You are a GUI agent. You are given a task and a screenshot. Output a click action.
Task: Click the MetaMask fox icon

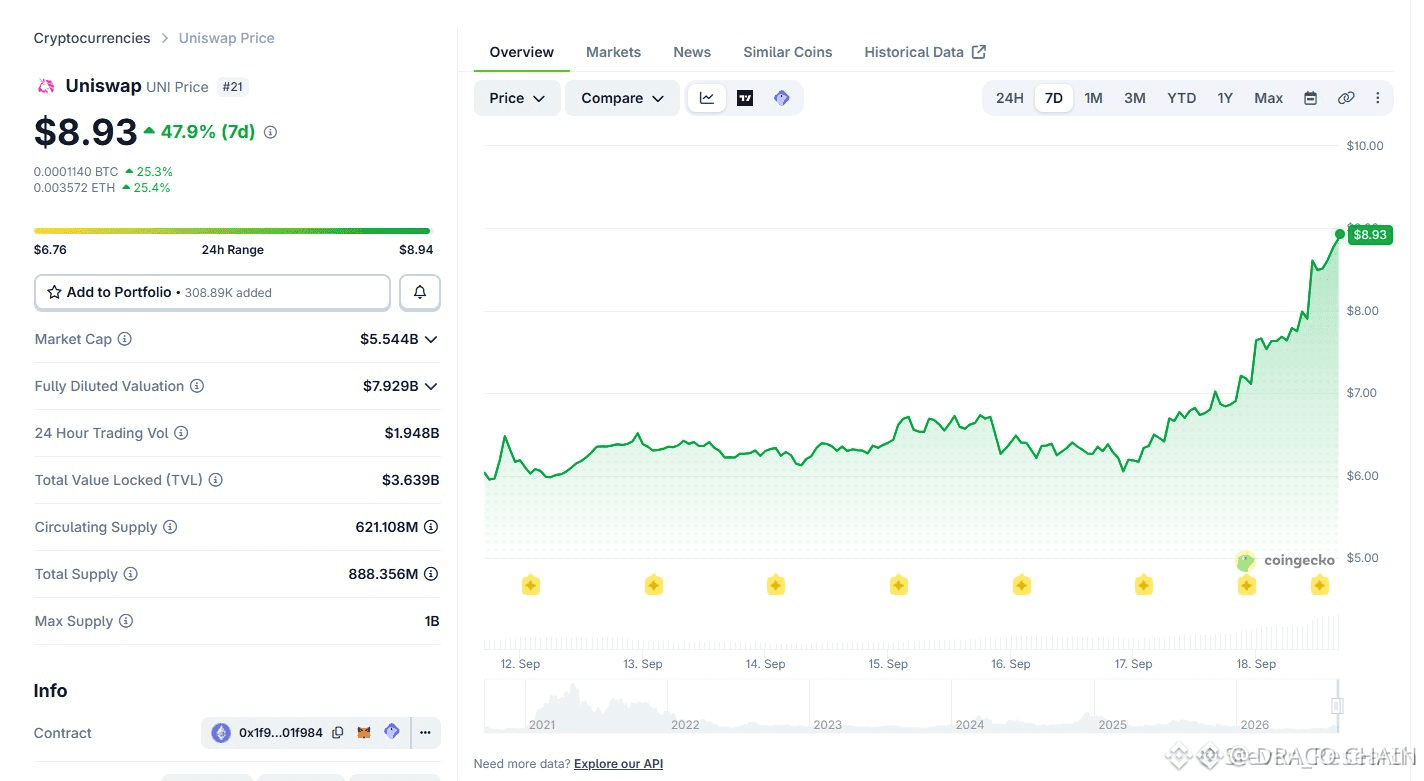[365, 733]
